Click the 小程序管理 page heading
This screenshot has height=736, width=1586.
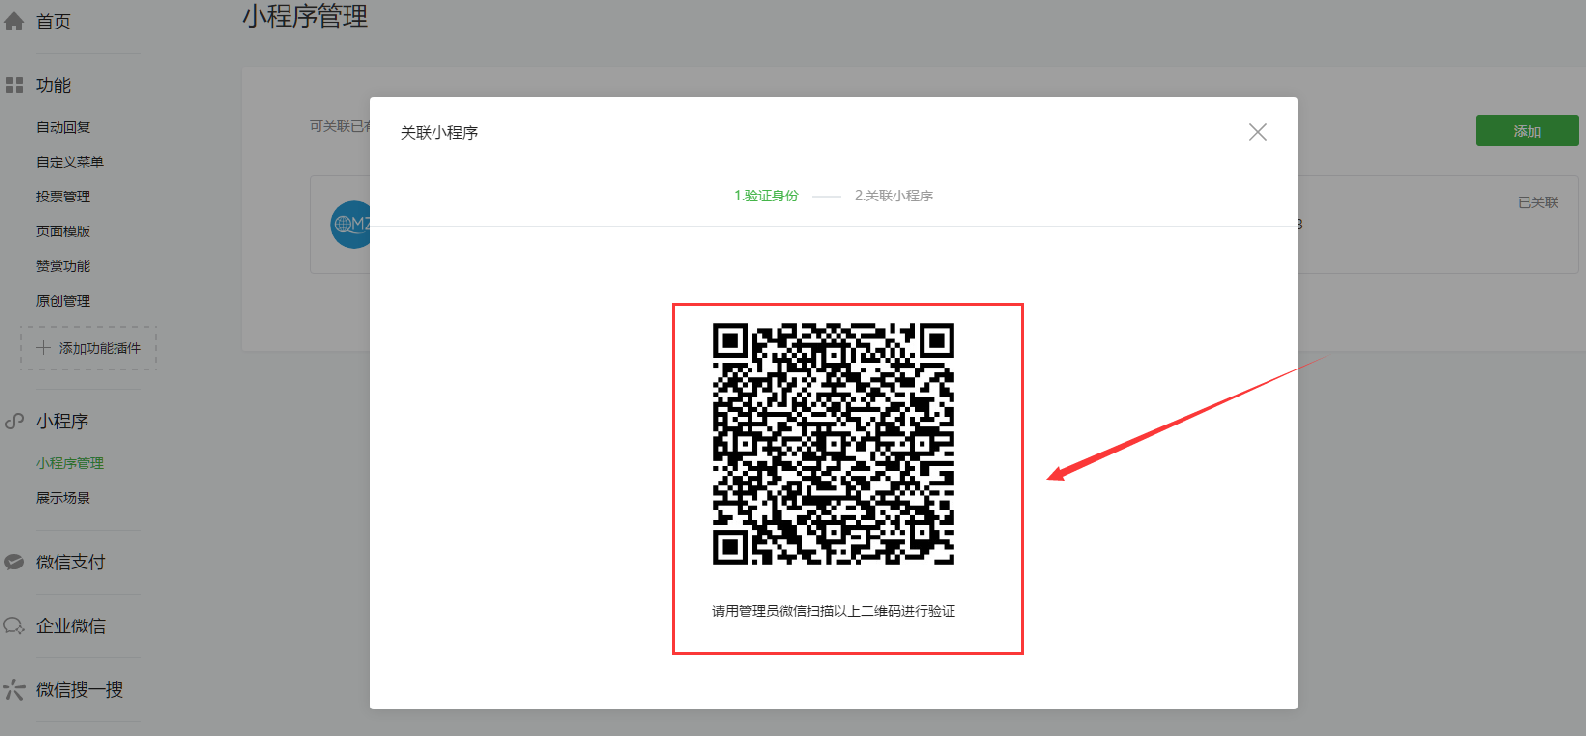pos(305,16)
